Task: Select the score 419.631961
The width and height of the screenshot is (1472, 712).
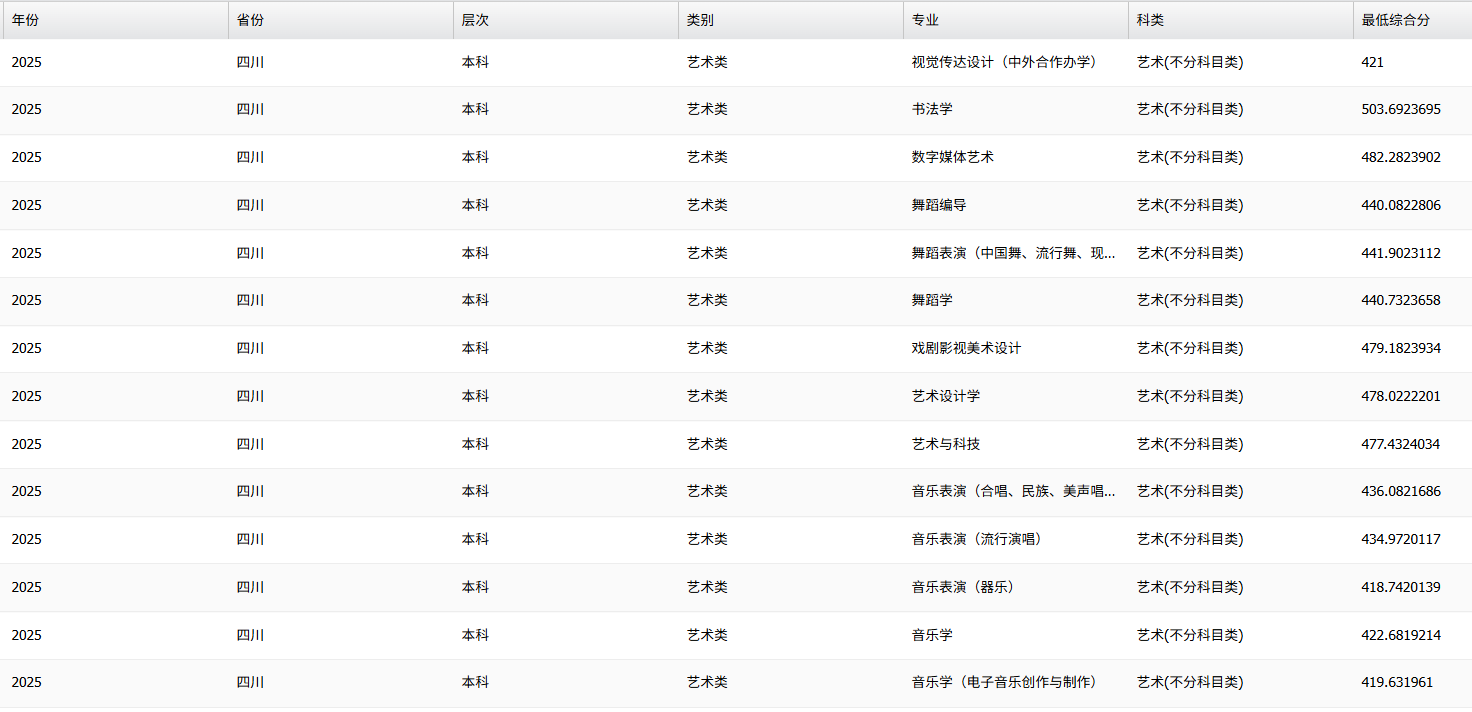Action: tap(1397, 682)
